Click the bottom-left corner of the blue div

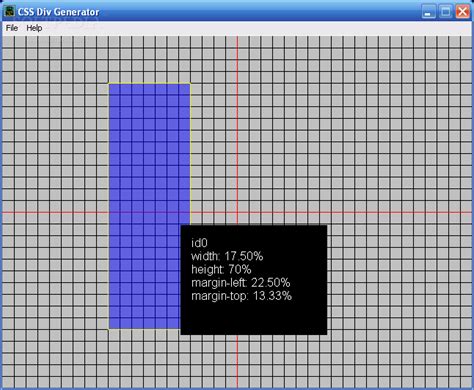pyautogui.click(x=109, y=329)
